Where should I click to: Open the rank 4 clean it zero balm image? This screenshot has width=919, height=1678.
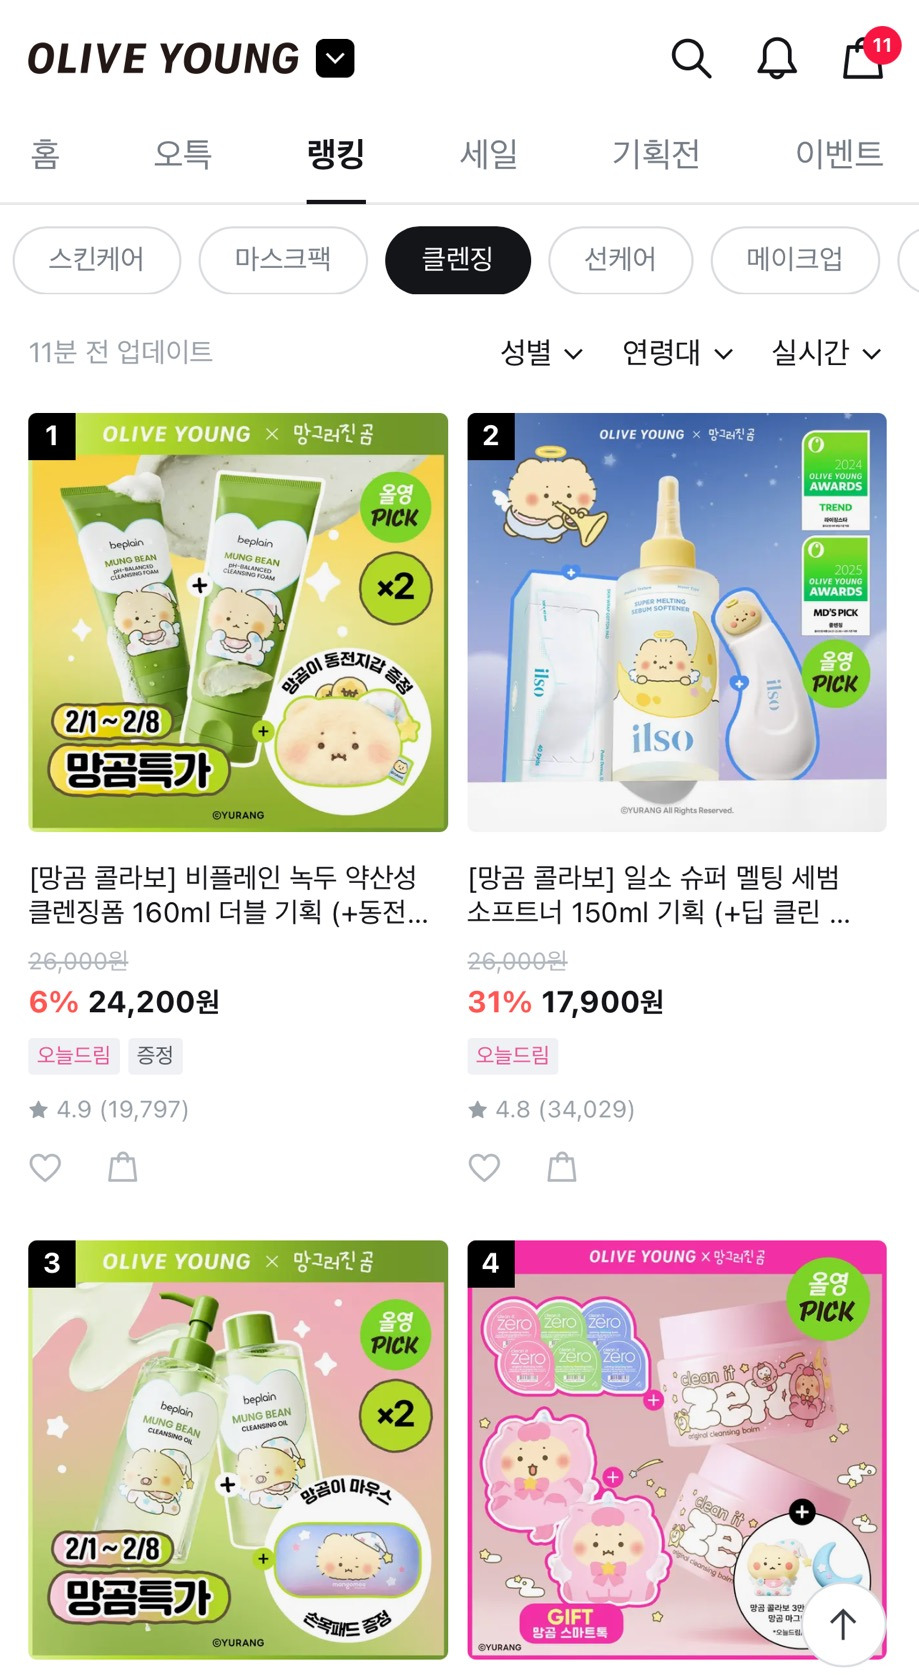pyautogui.click(x=677, y=1450)
